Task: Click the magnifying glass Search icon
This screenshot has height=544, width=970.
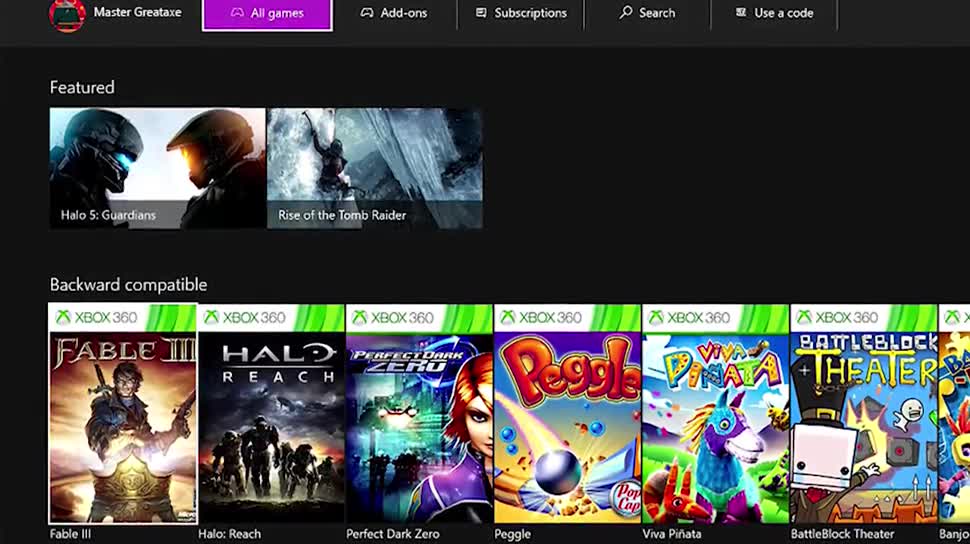Action: (x=625, y=12)
